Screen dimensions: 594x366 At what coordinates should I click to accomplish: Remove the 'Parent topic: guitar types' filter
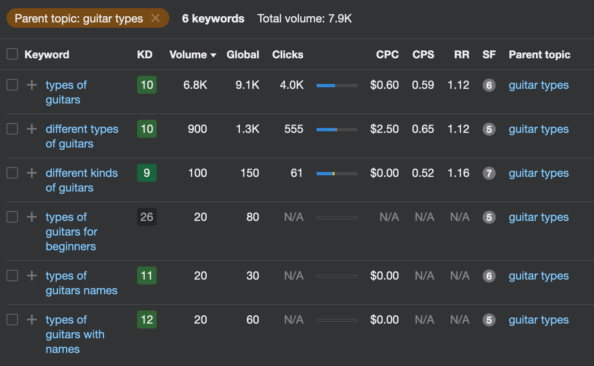pyautogui.click(x=155, y=18)
